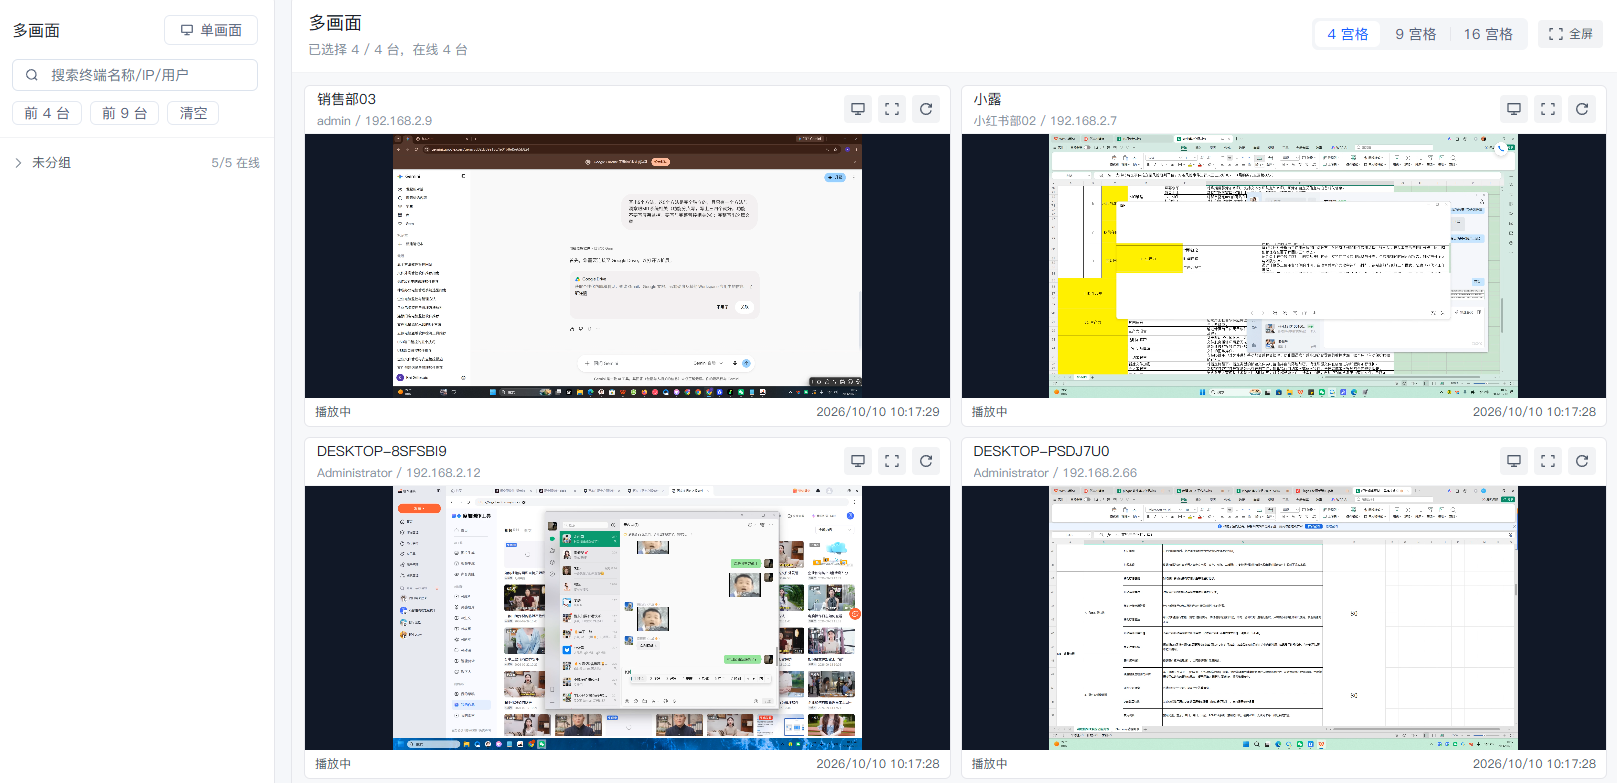The height and width of the screenshot is (783, 1617).
Task: Focus the 搜索终端名称/IP/用户 search field
Action: tap(135, 75)
